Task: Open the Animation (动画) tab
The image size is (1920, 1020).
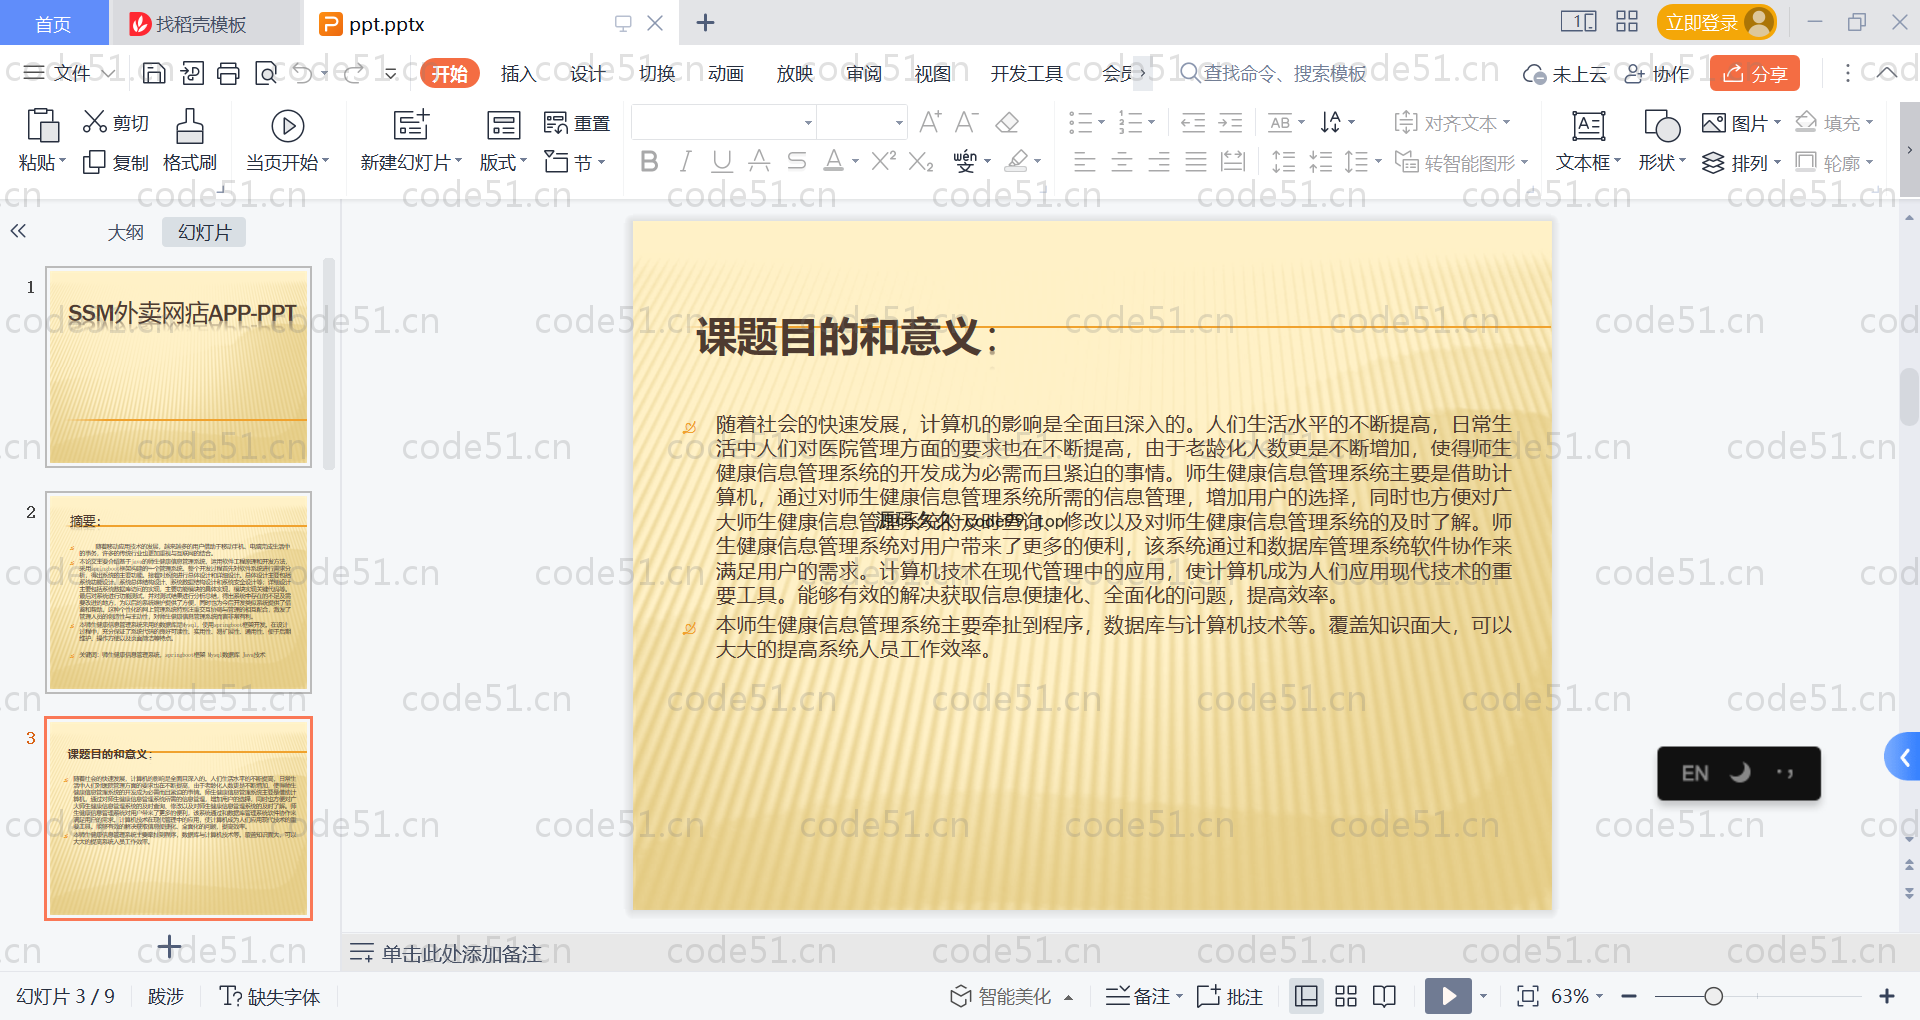Action: click(726, 73)
